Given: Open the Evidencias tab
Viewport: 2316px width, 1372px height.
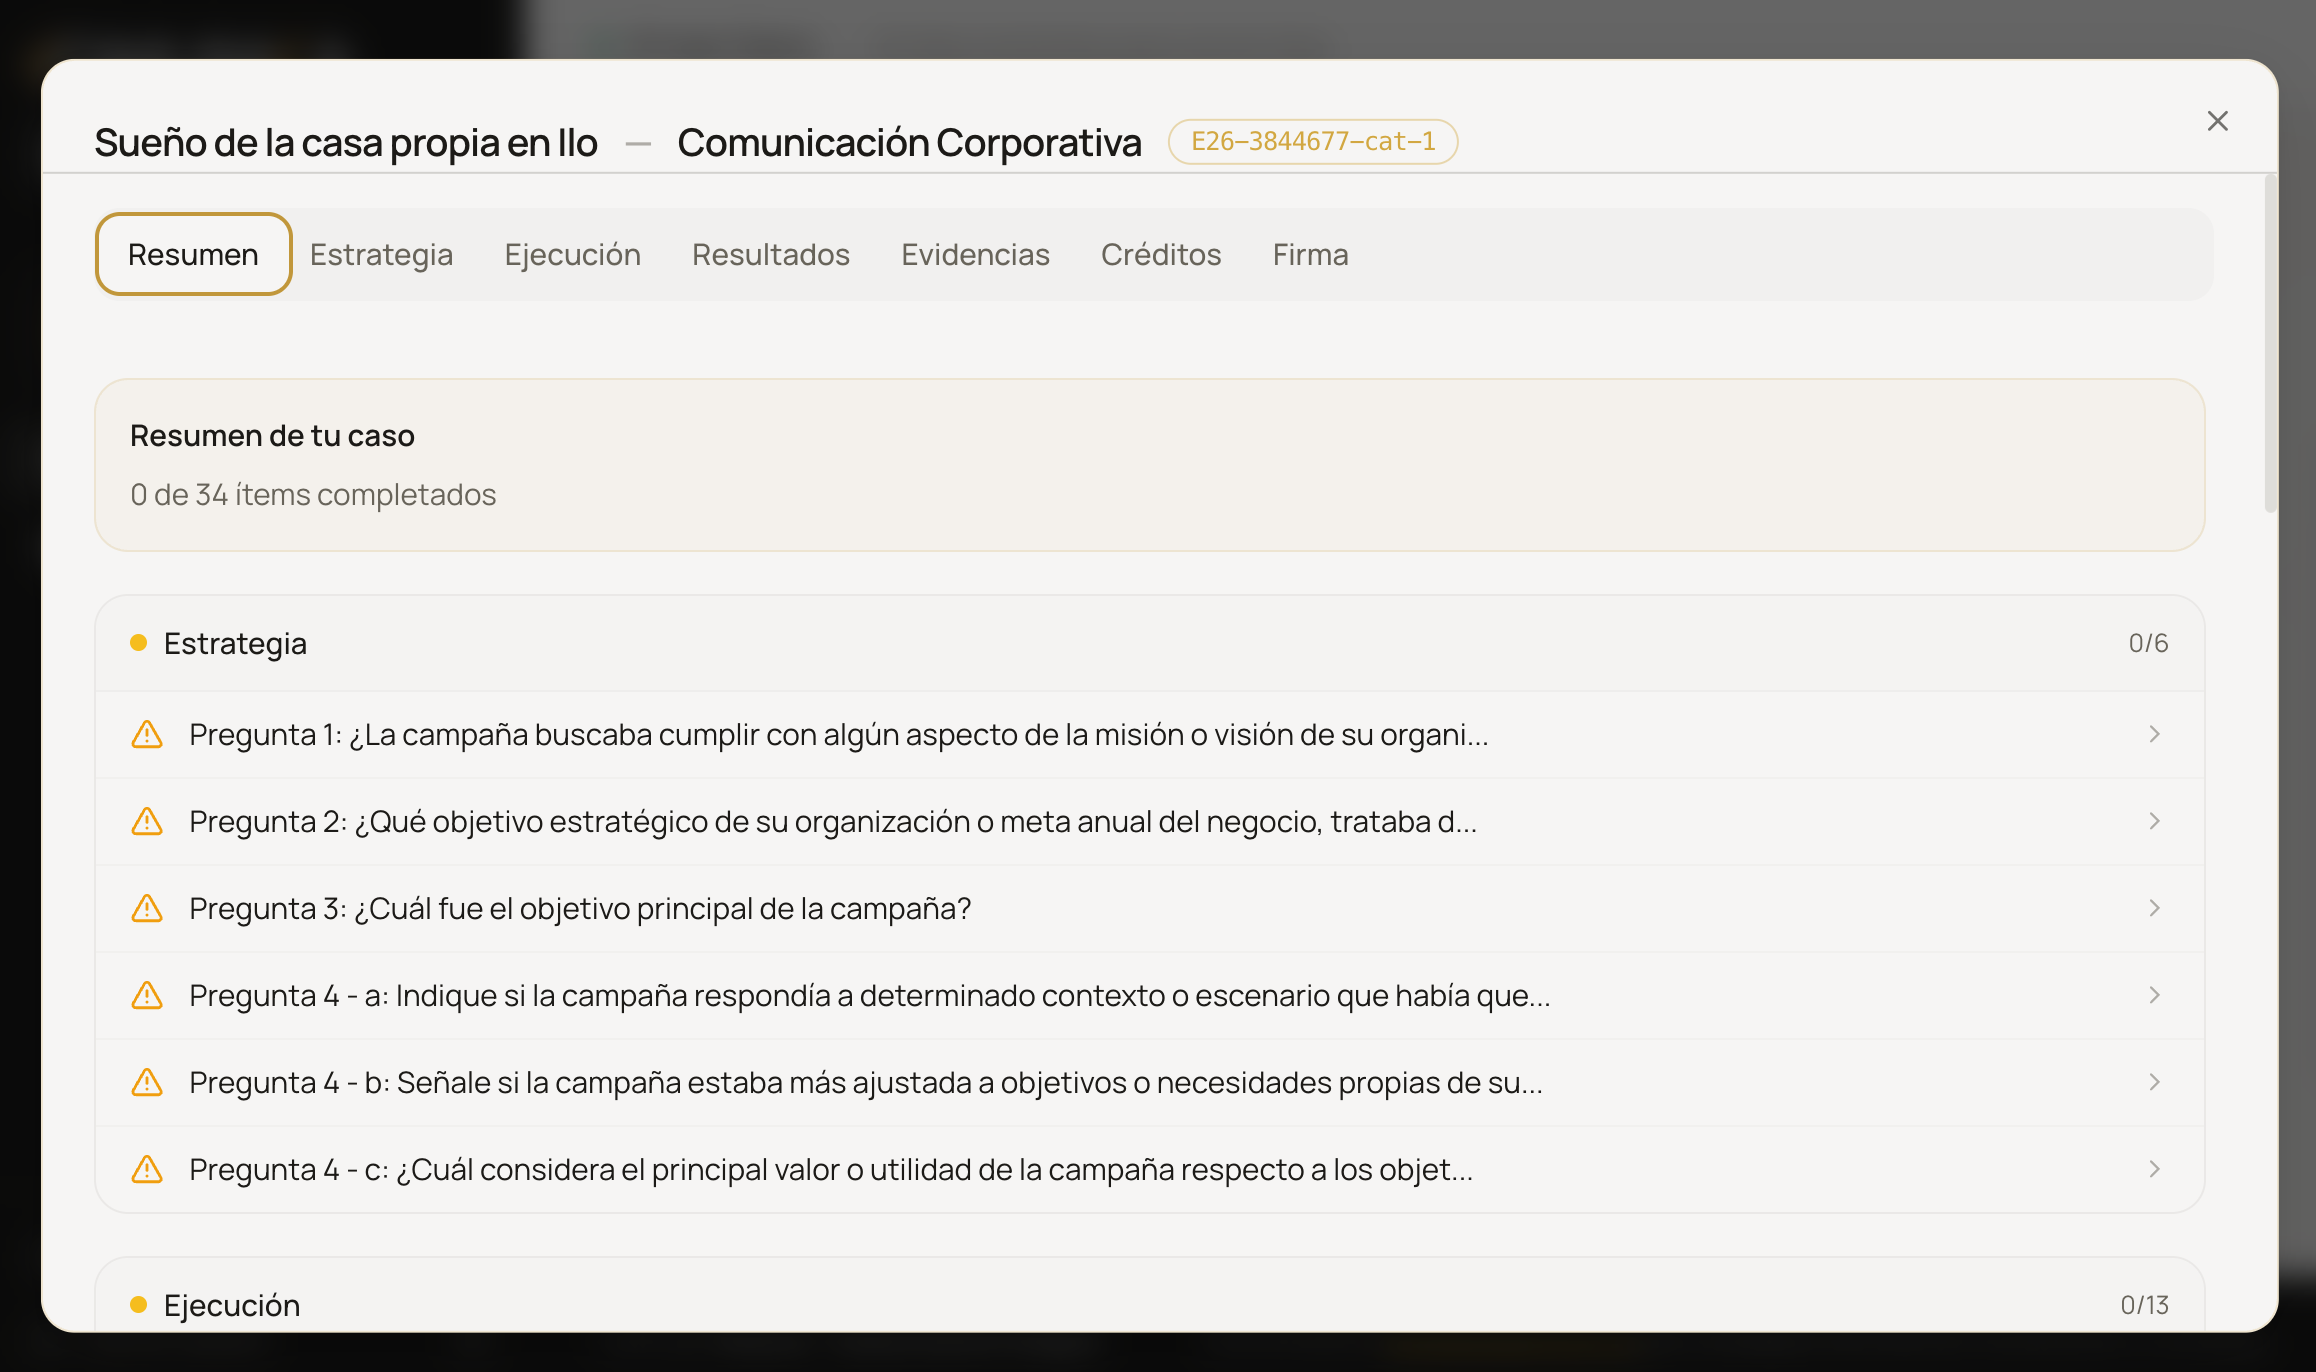Looking at the screenshot, I should (x=975, y=254).
